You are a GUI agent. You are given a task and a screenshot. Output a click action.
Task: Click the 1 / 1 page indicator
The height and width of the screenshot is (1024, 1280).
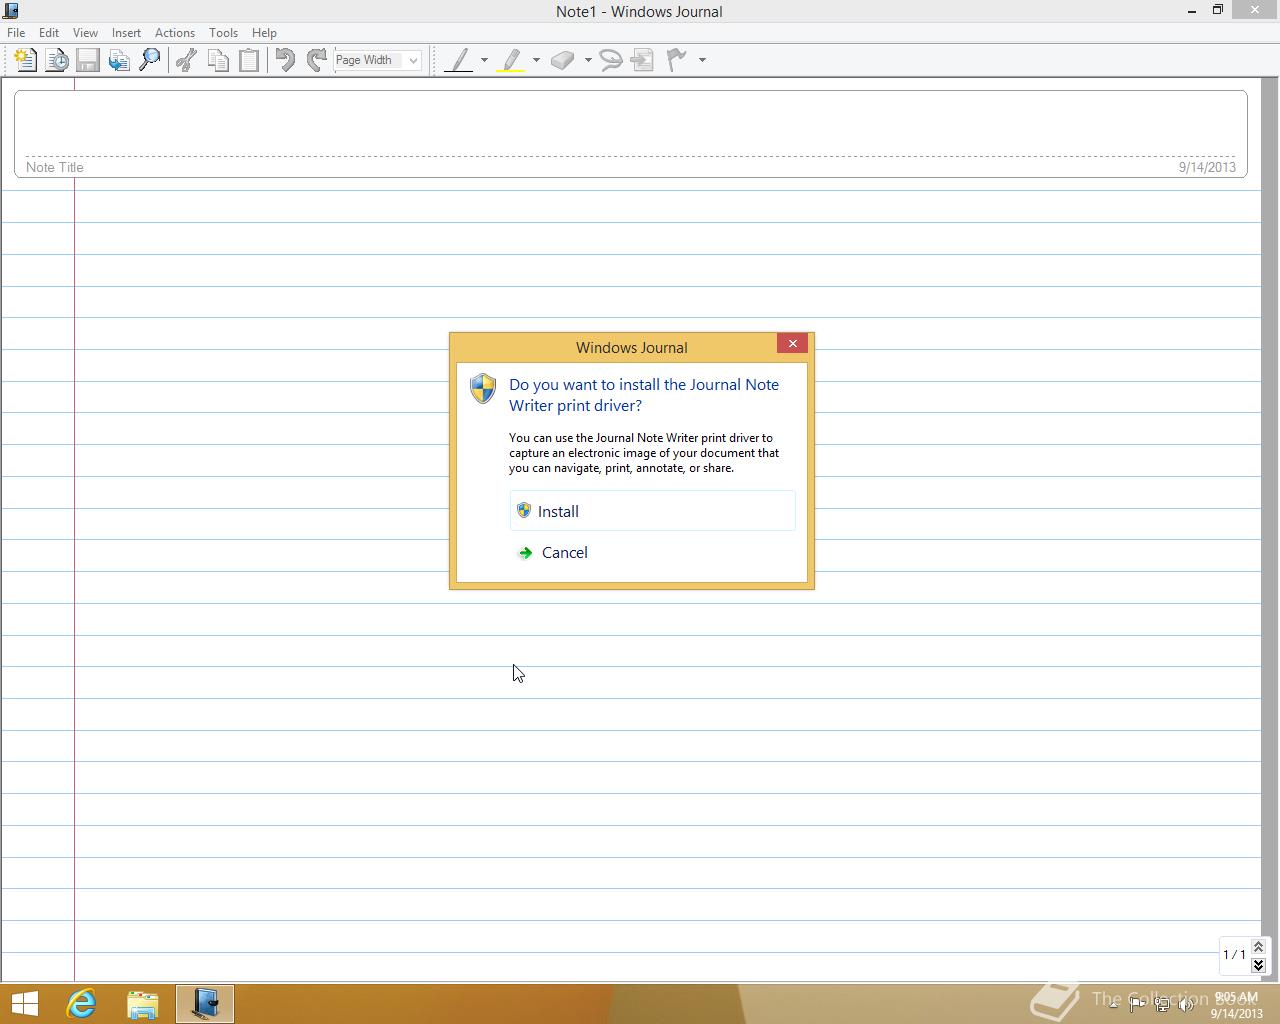(1234, 955)
